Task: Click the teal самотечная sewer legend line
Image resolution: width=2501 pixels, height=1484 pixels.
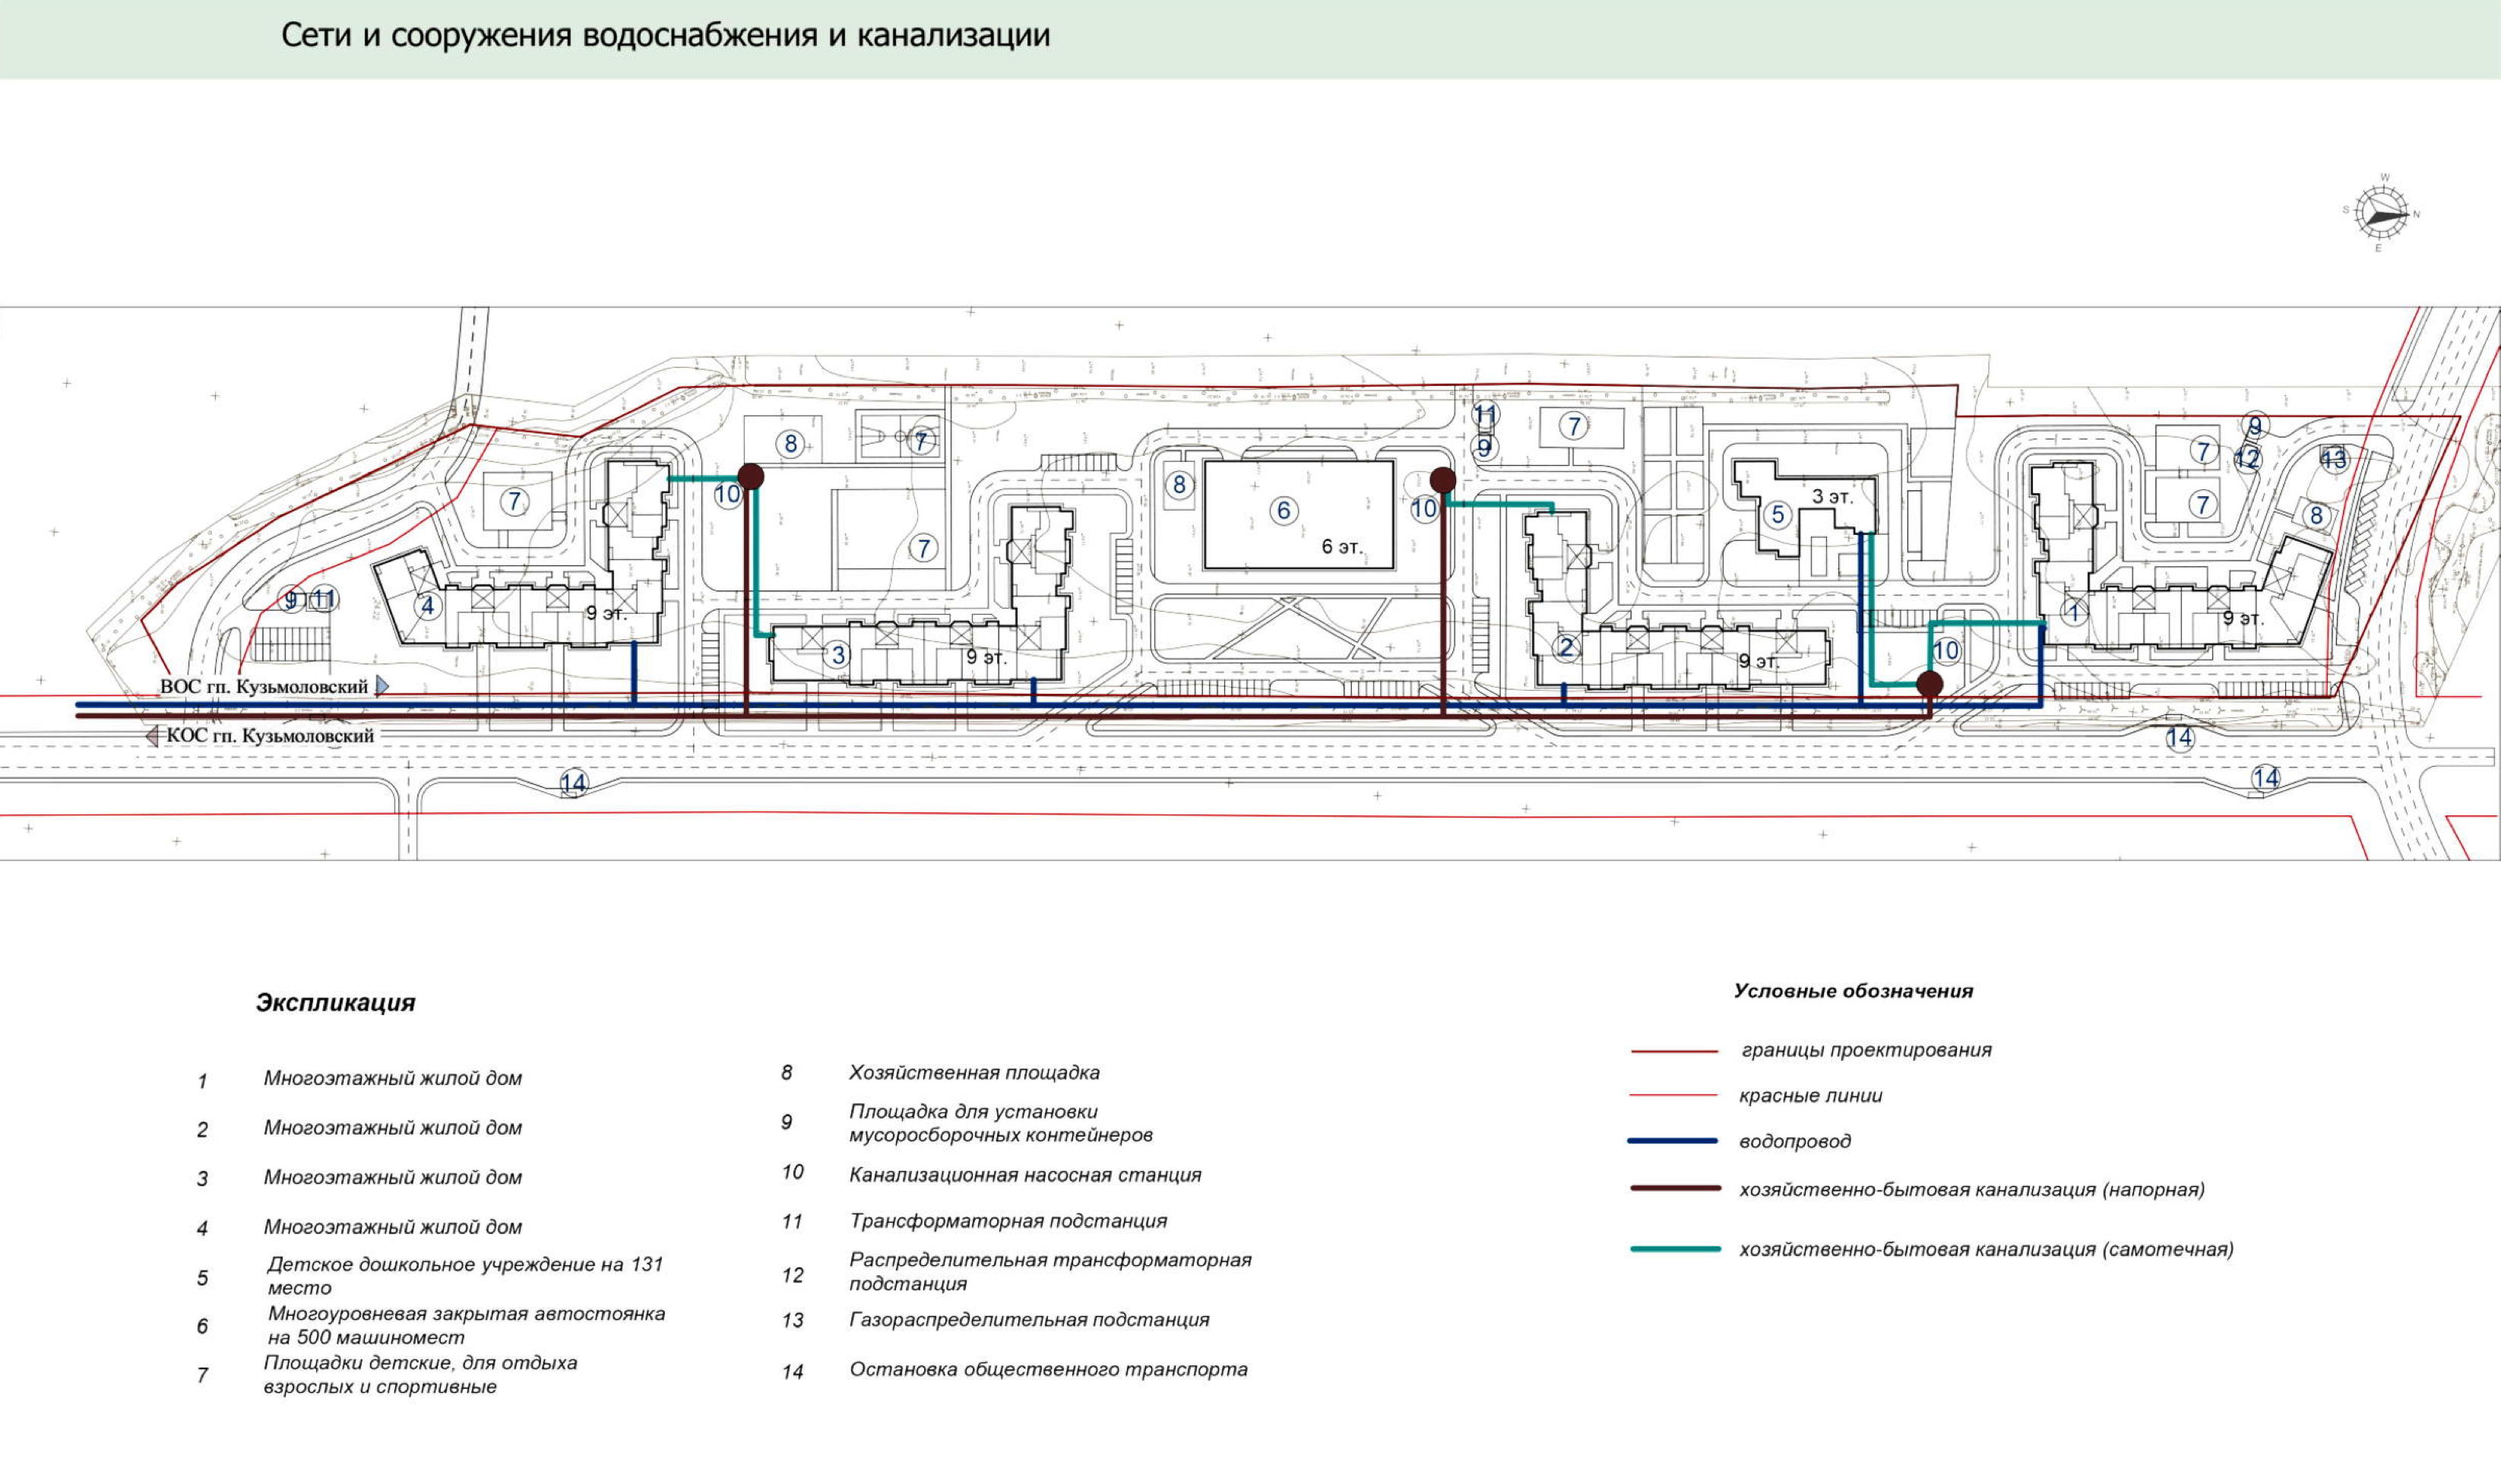Action: (1675, 1249)
